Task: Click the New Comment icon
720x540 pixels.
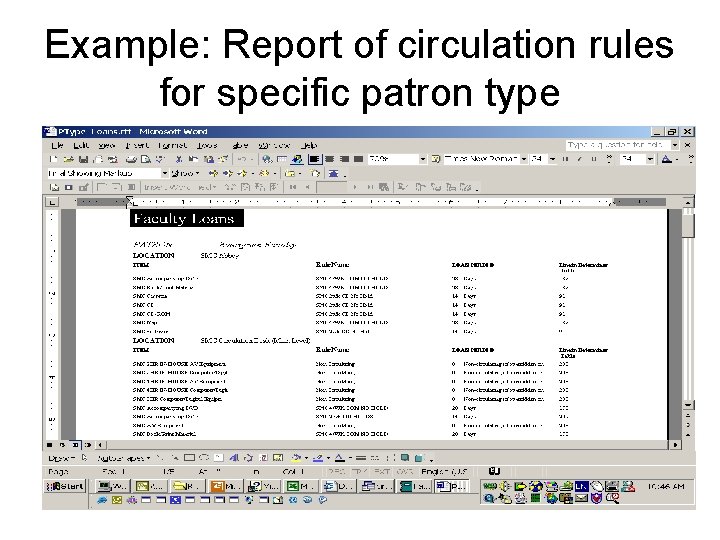Action: 290,174
